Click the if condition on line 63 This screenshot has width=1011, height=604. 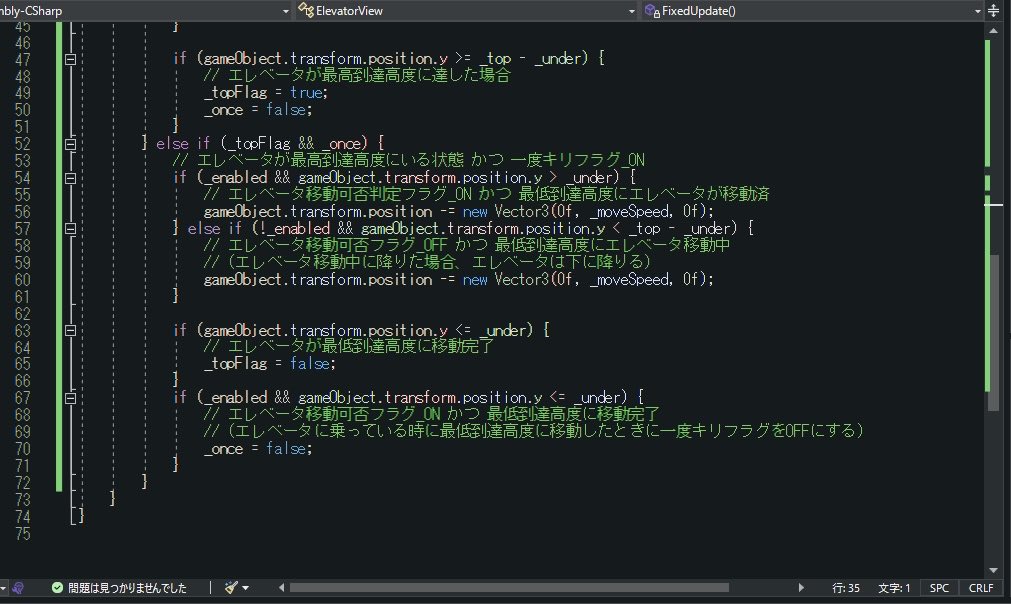click(x=353, y=330)
